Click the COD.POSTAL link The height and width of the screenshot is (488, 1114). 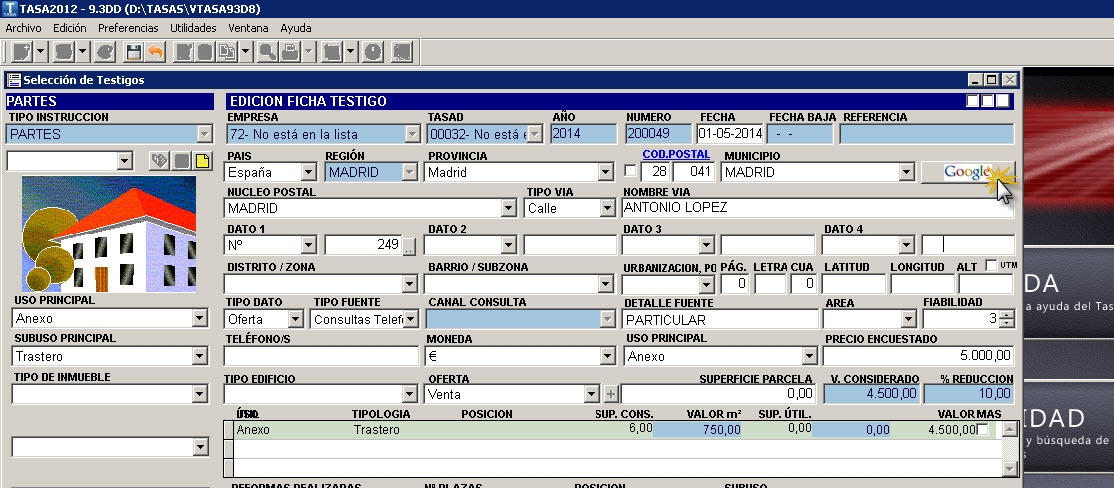coord(676,154)
